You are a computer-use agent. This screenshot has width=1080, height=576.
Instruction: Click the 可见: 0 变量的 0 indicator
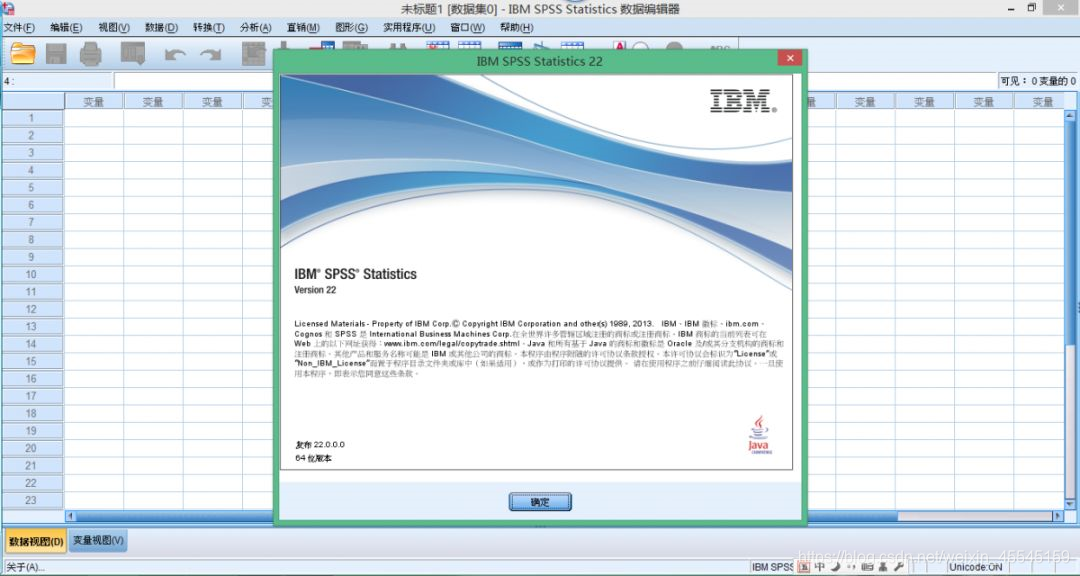[1038, 81]
